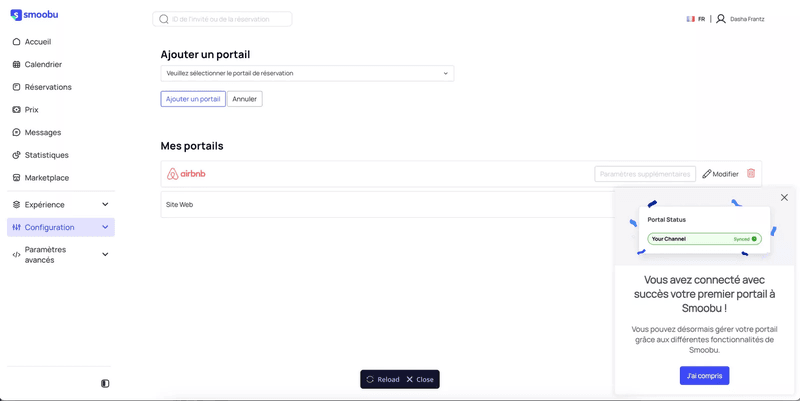The image size is (800, 401).
Task: Click the Smoobu logo icon
Action: [16, 15]
